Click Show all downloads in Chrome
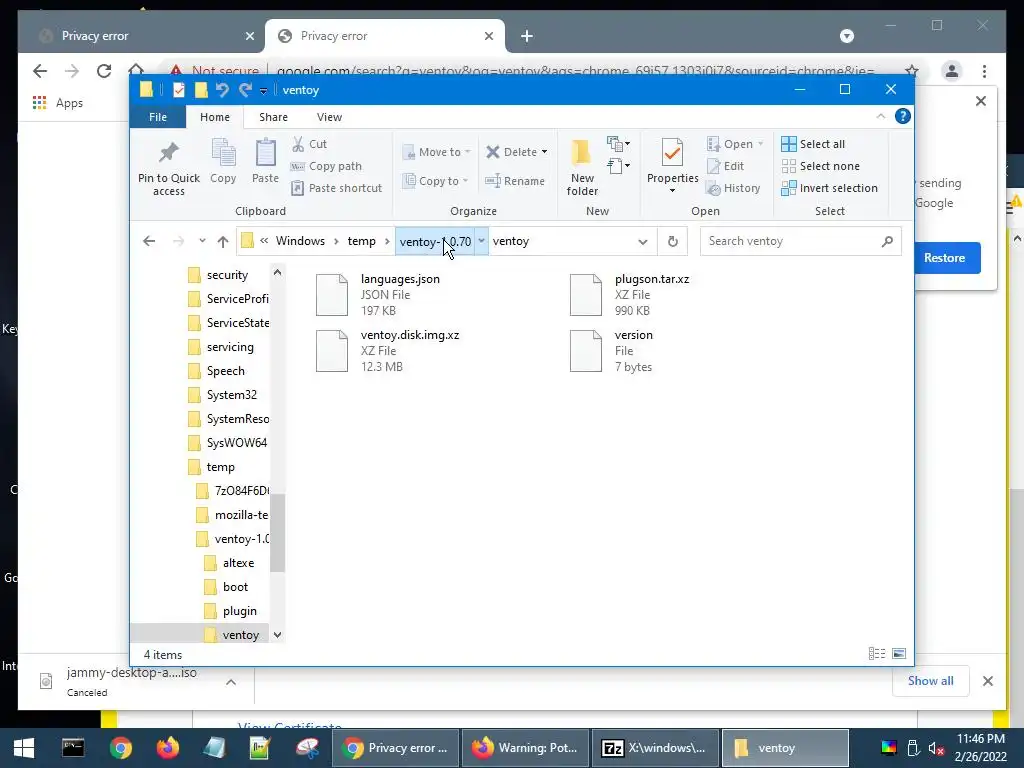 930,680
